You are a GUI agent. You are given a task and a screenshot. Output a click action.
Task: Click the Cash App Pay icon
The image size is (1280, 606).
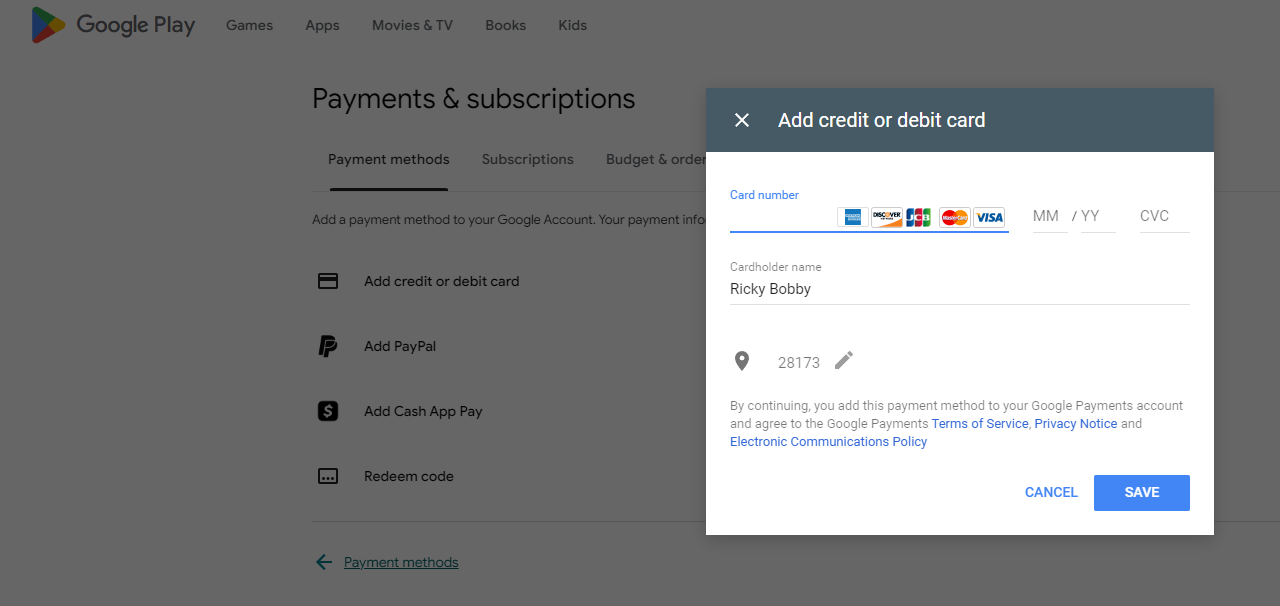point(328,411)
